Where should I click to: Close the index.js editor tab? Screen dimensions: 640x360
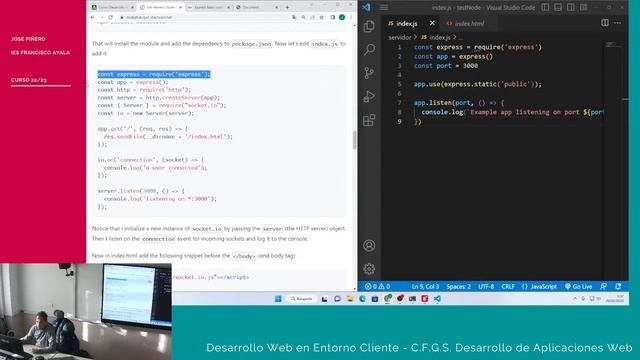(432, 23)
